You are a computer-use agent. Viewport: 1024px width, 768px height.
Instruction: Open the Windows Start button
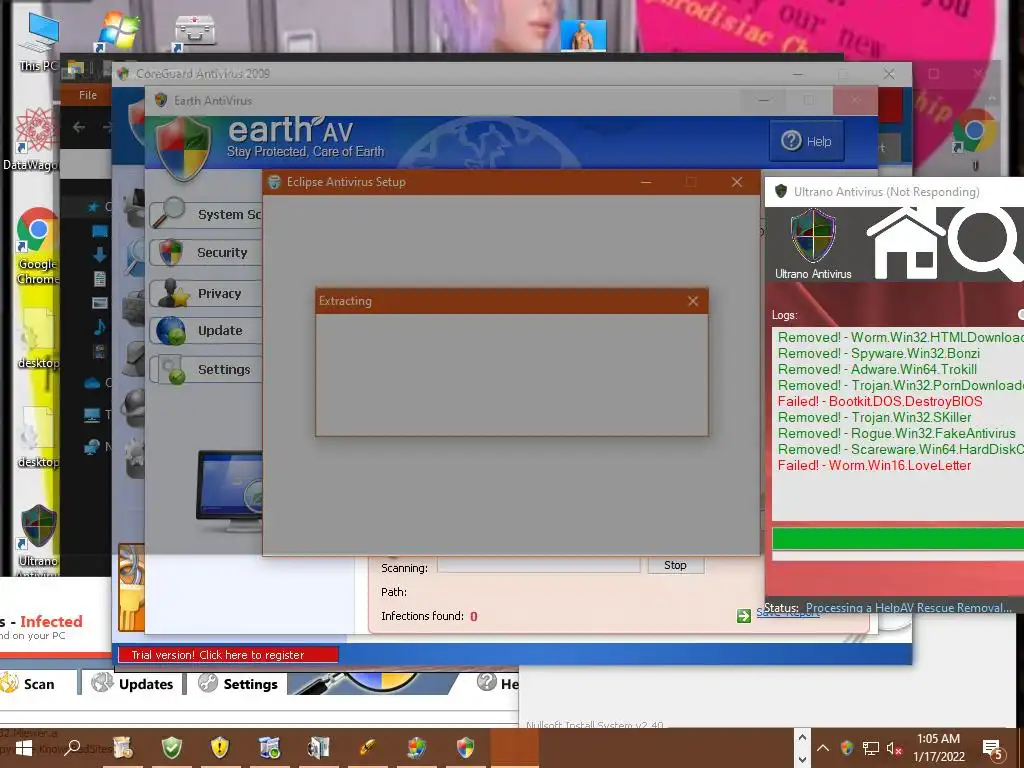click(x=24, y=748)
